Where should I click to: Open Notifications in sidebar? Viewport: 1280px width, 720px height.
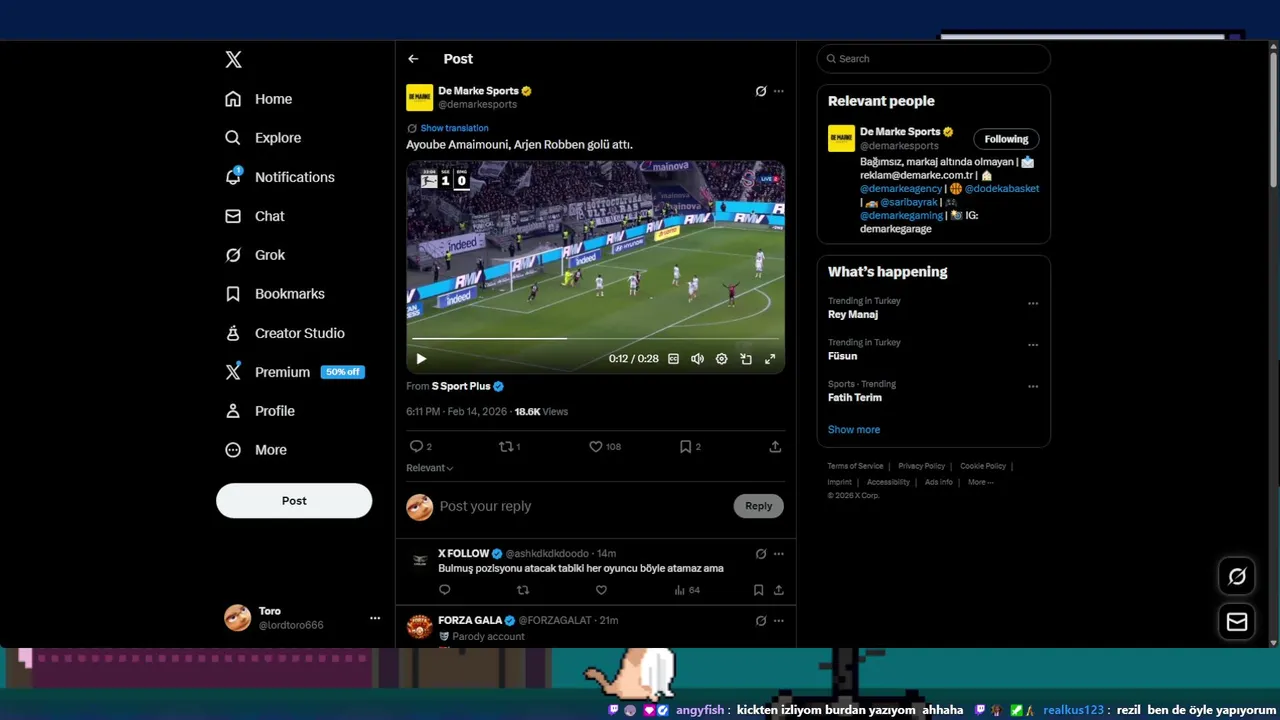(280, 177)
